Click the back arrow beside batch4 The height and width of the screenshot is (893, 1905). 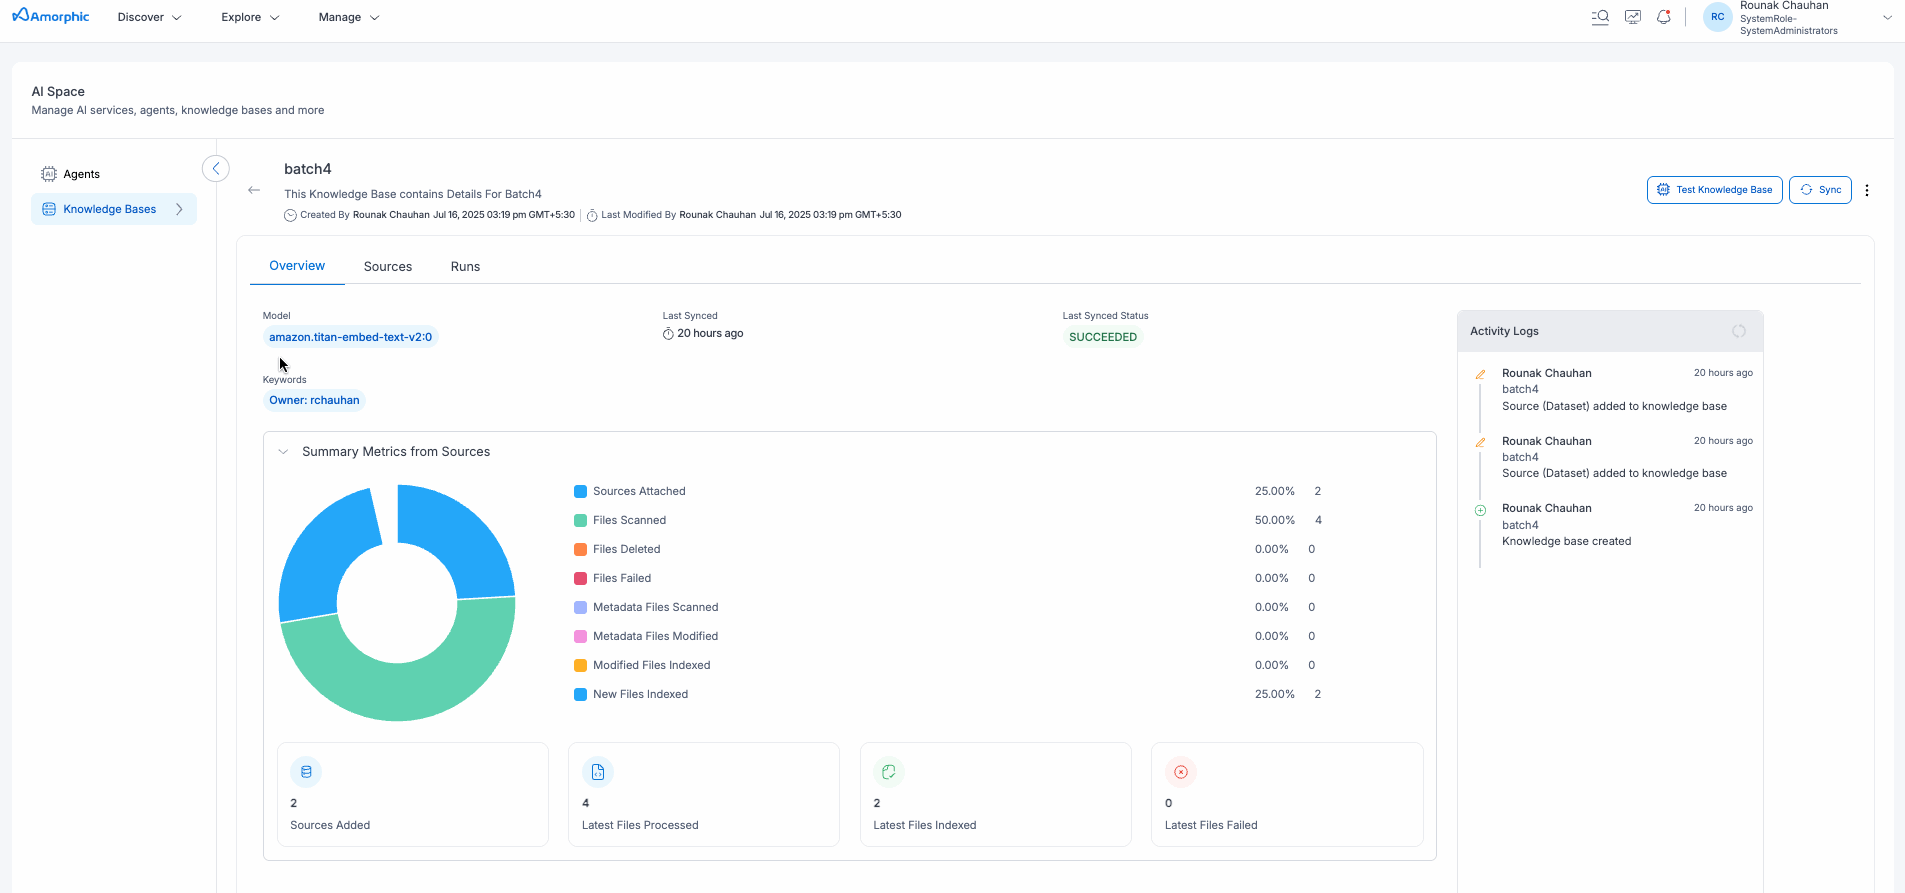254,190
